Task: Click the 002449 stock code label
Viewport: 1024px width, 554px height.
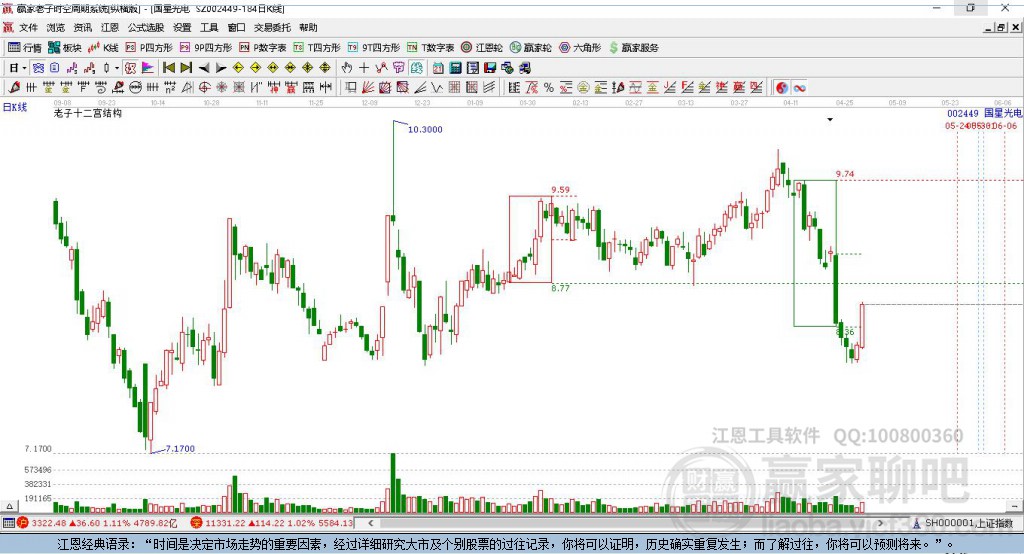Action: pyautogui.click(x=963, y=114)
